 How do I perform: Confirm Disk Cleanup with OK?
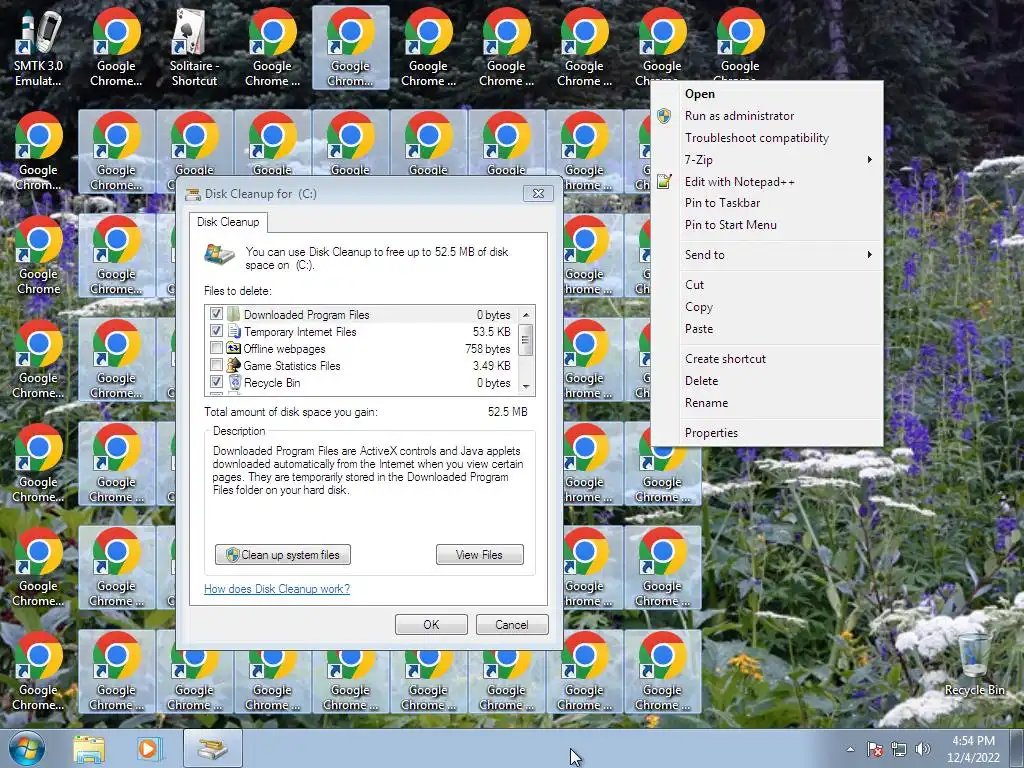pos(431,625)
